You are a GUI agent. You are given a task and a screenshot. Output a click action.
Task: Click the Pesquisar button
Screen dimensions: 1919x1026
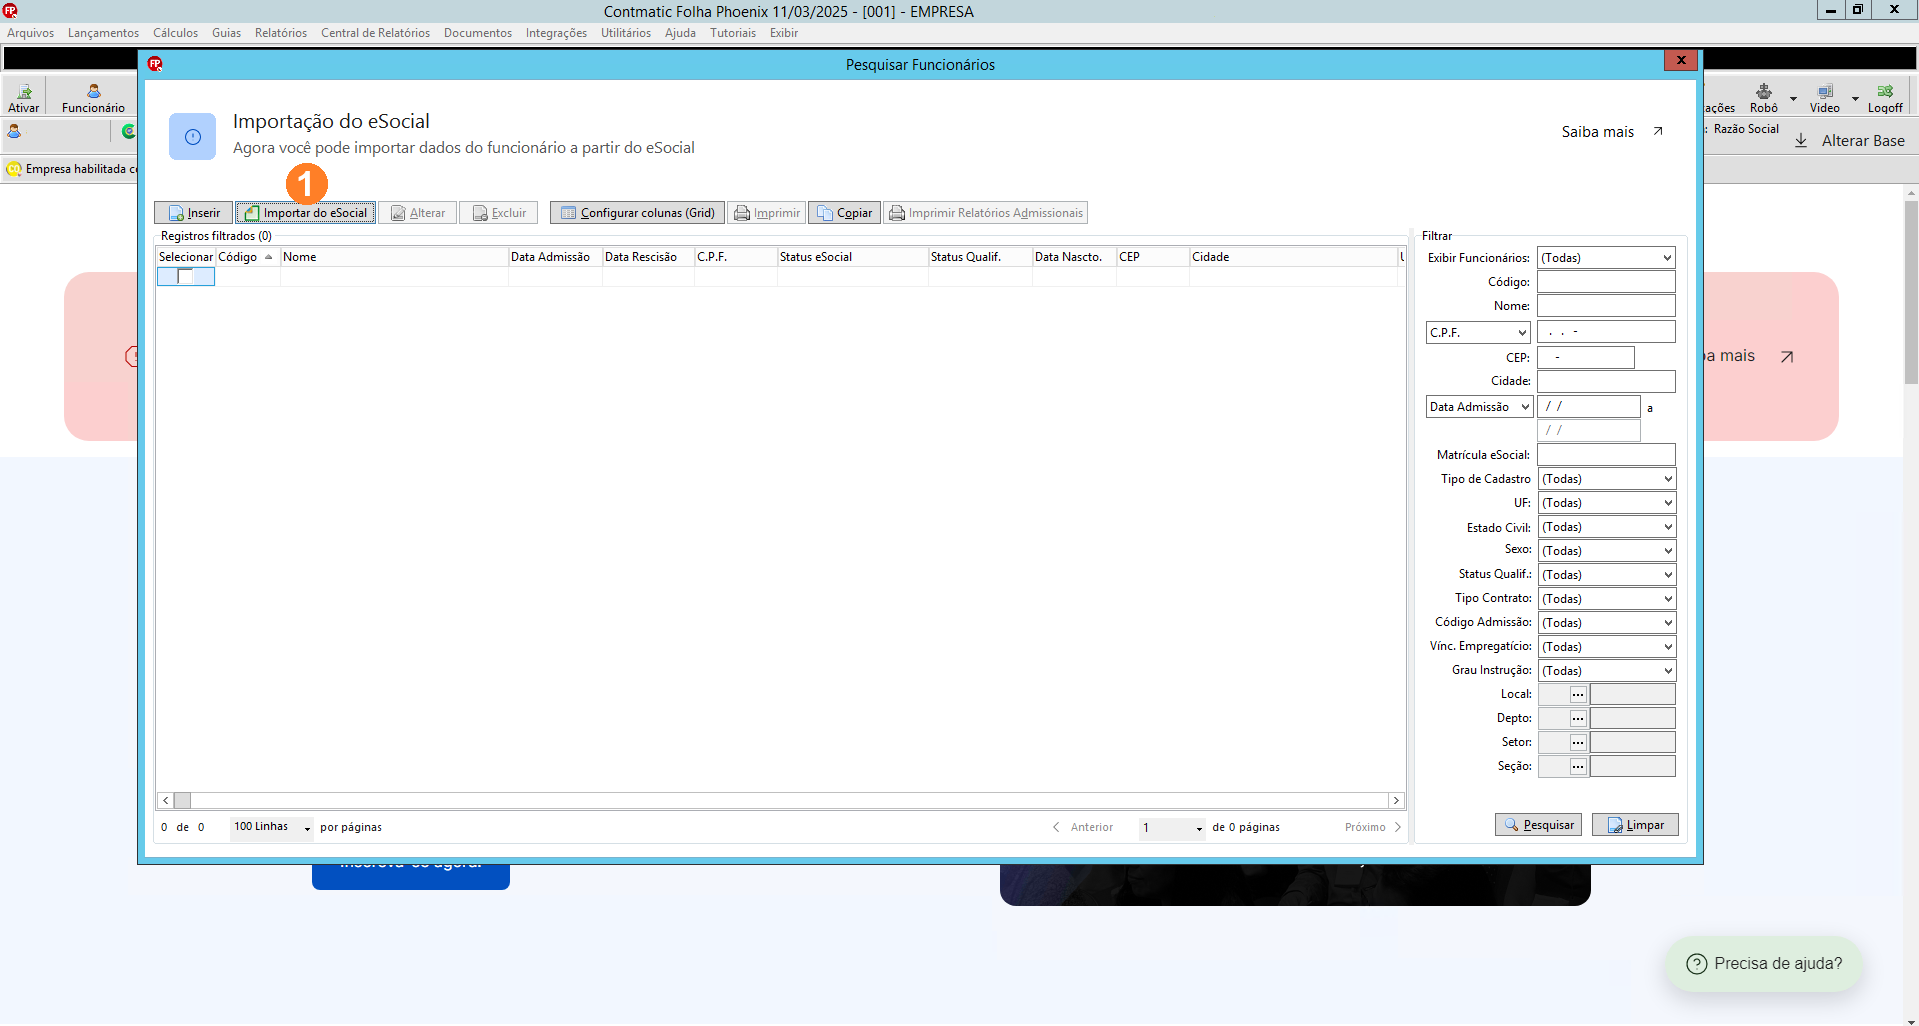[x=1538, y=825]
